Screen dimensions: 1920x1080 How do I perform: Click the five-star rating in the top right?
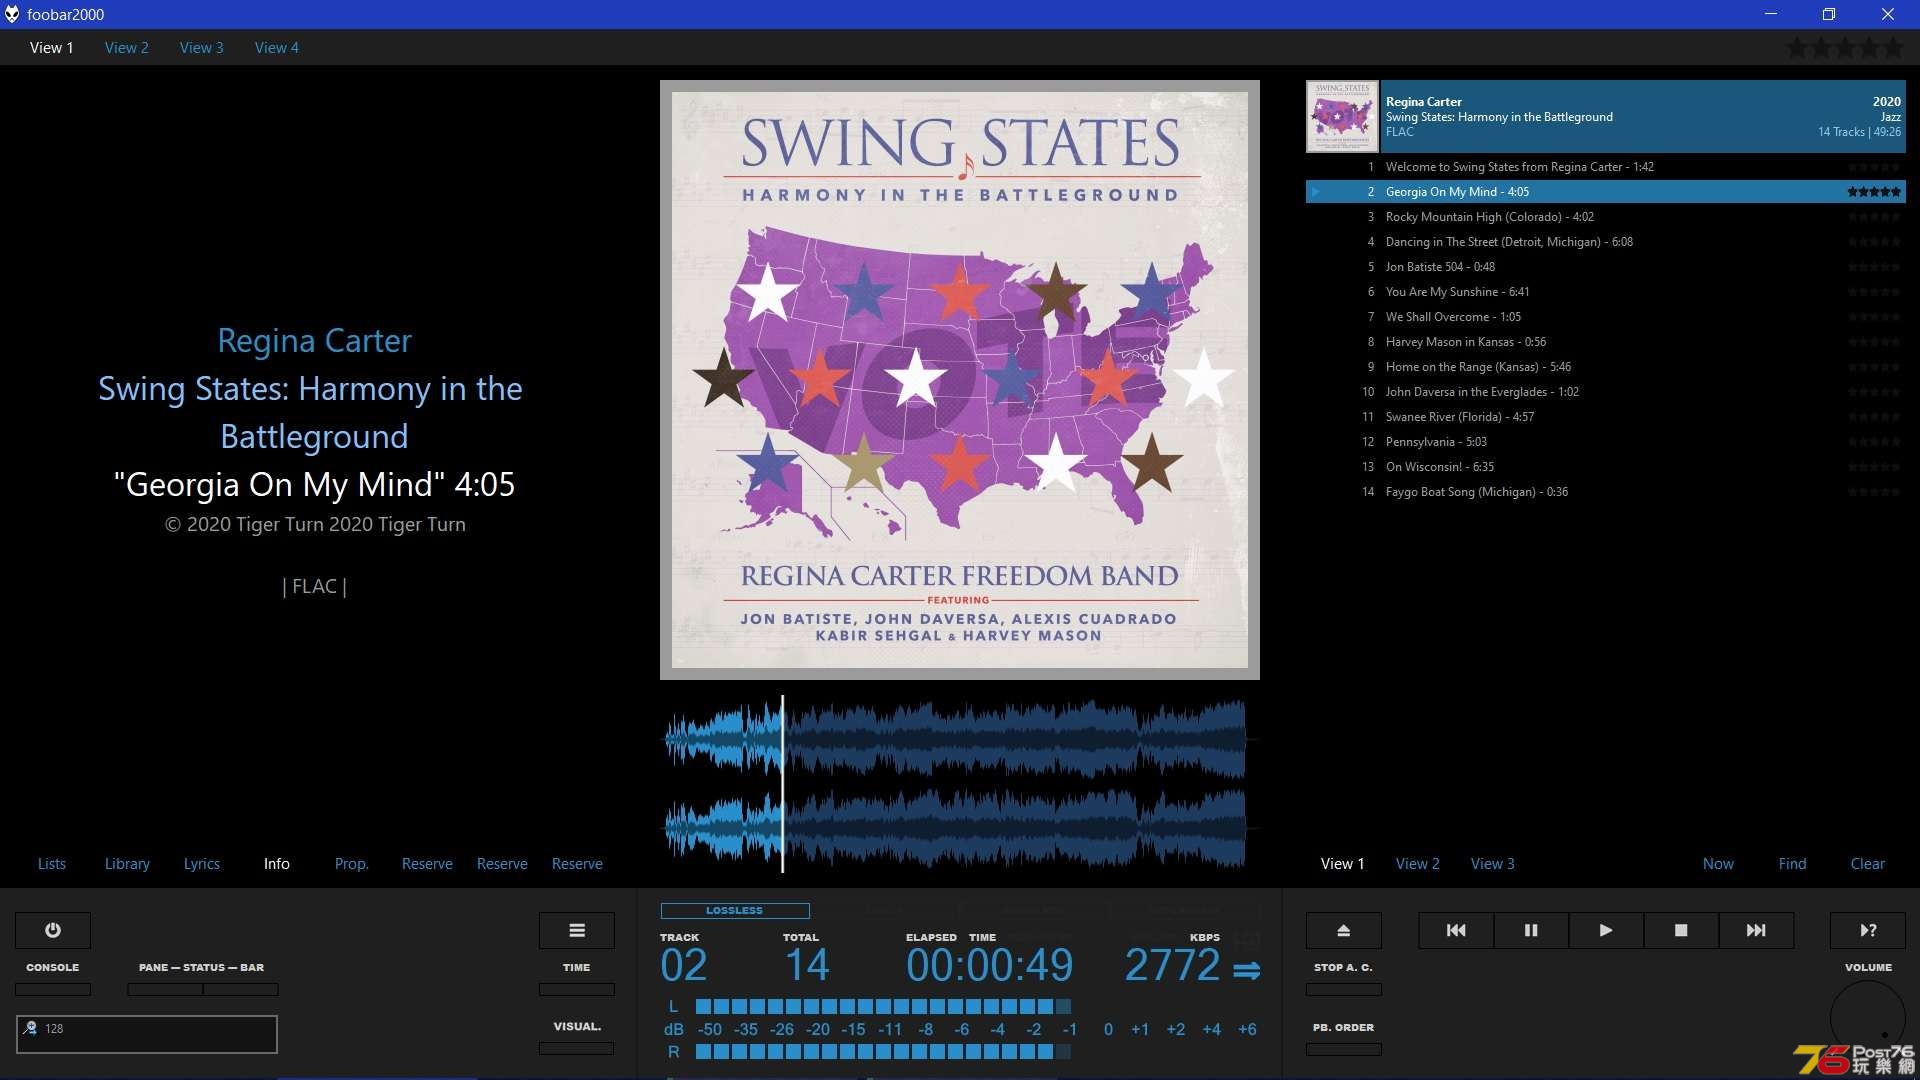tap(1845, 47)
